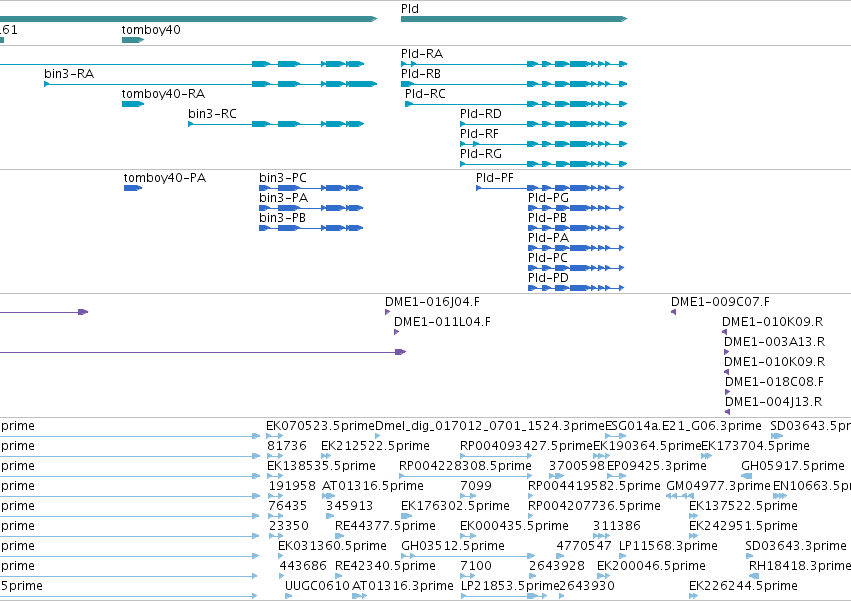Select the 345913 EST label
This screenshot has width=851, height=601.
350,506
